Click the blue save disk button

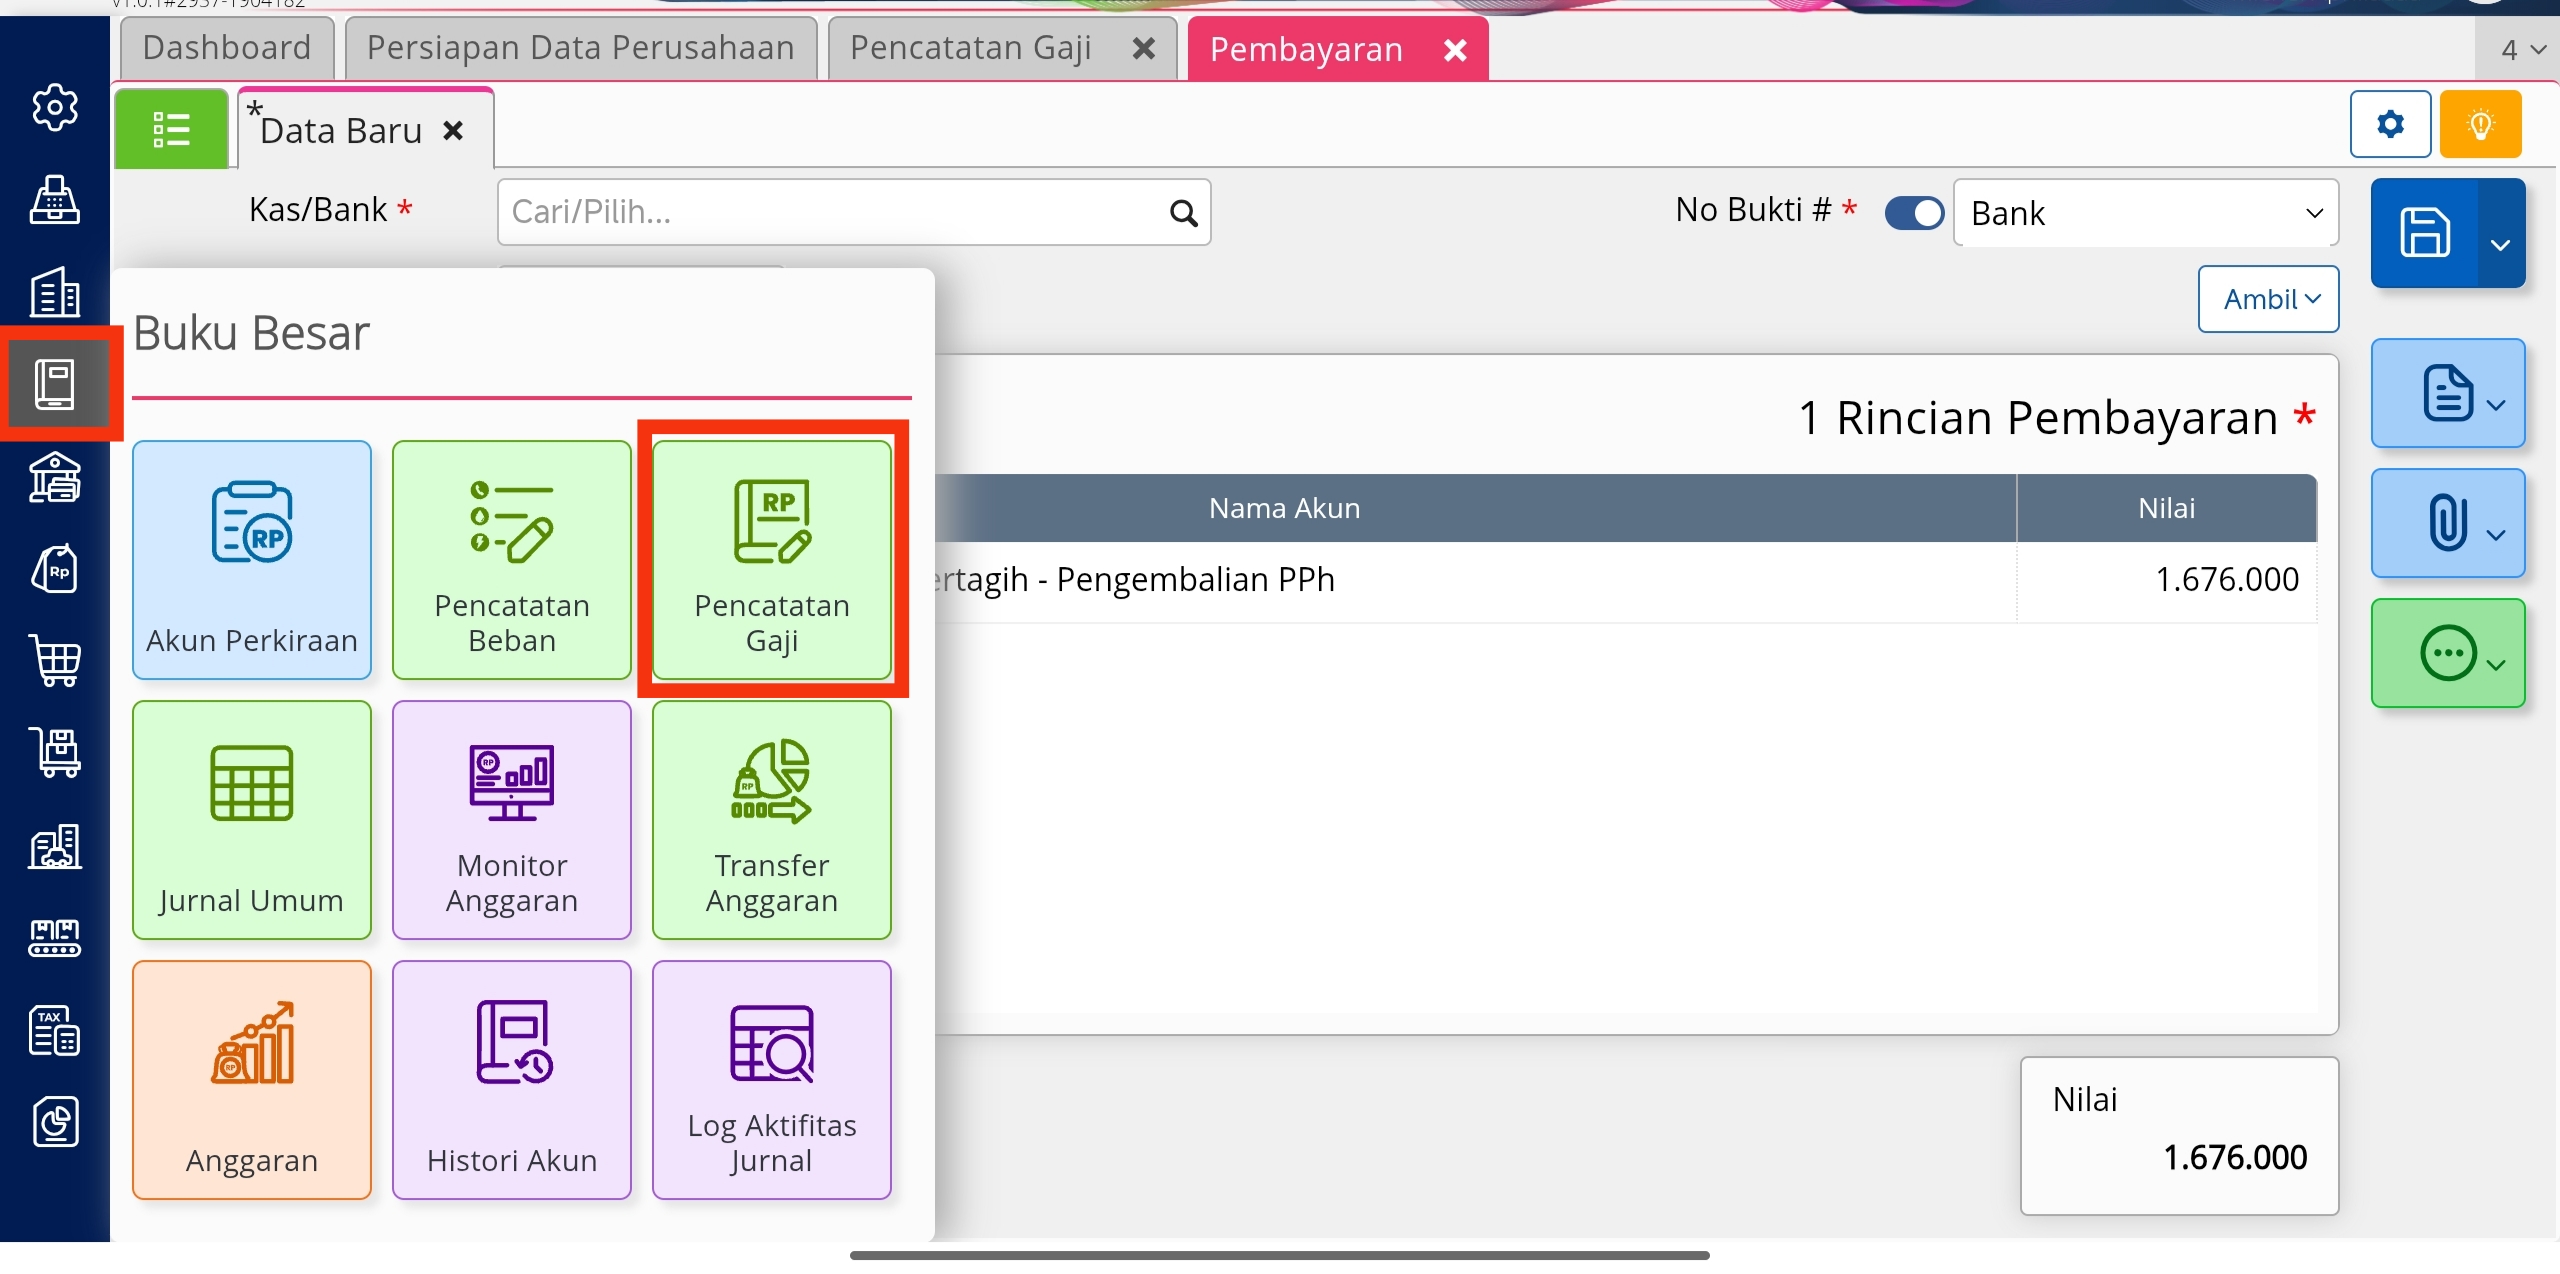click(2424, 233)
